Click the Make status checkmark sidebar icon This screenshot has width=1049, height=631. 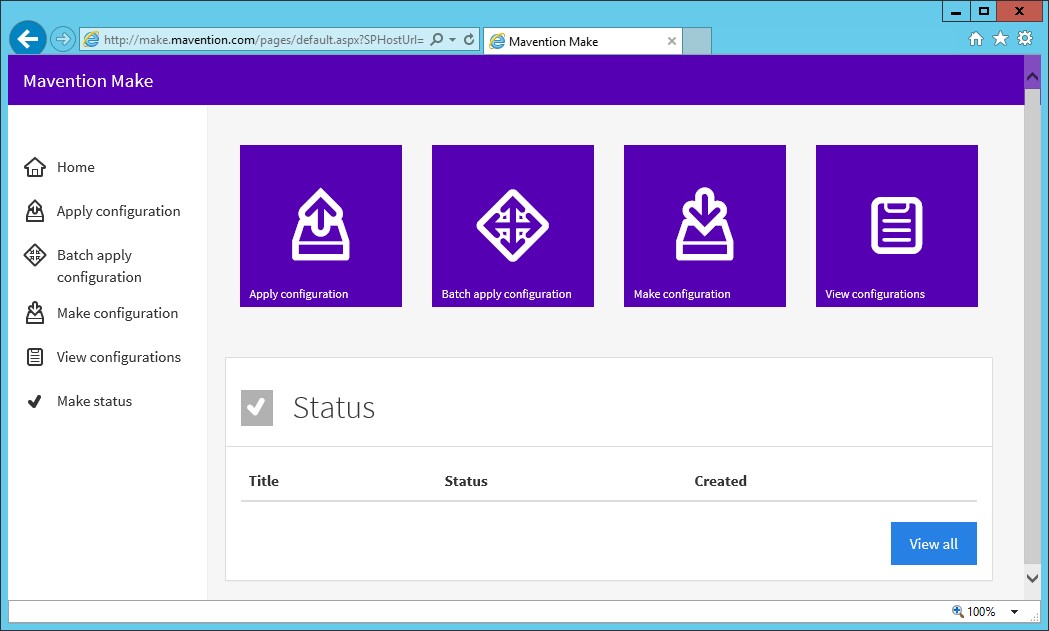pos(35,402)
